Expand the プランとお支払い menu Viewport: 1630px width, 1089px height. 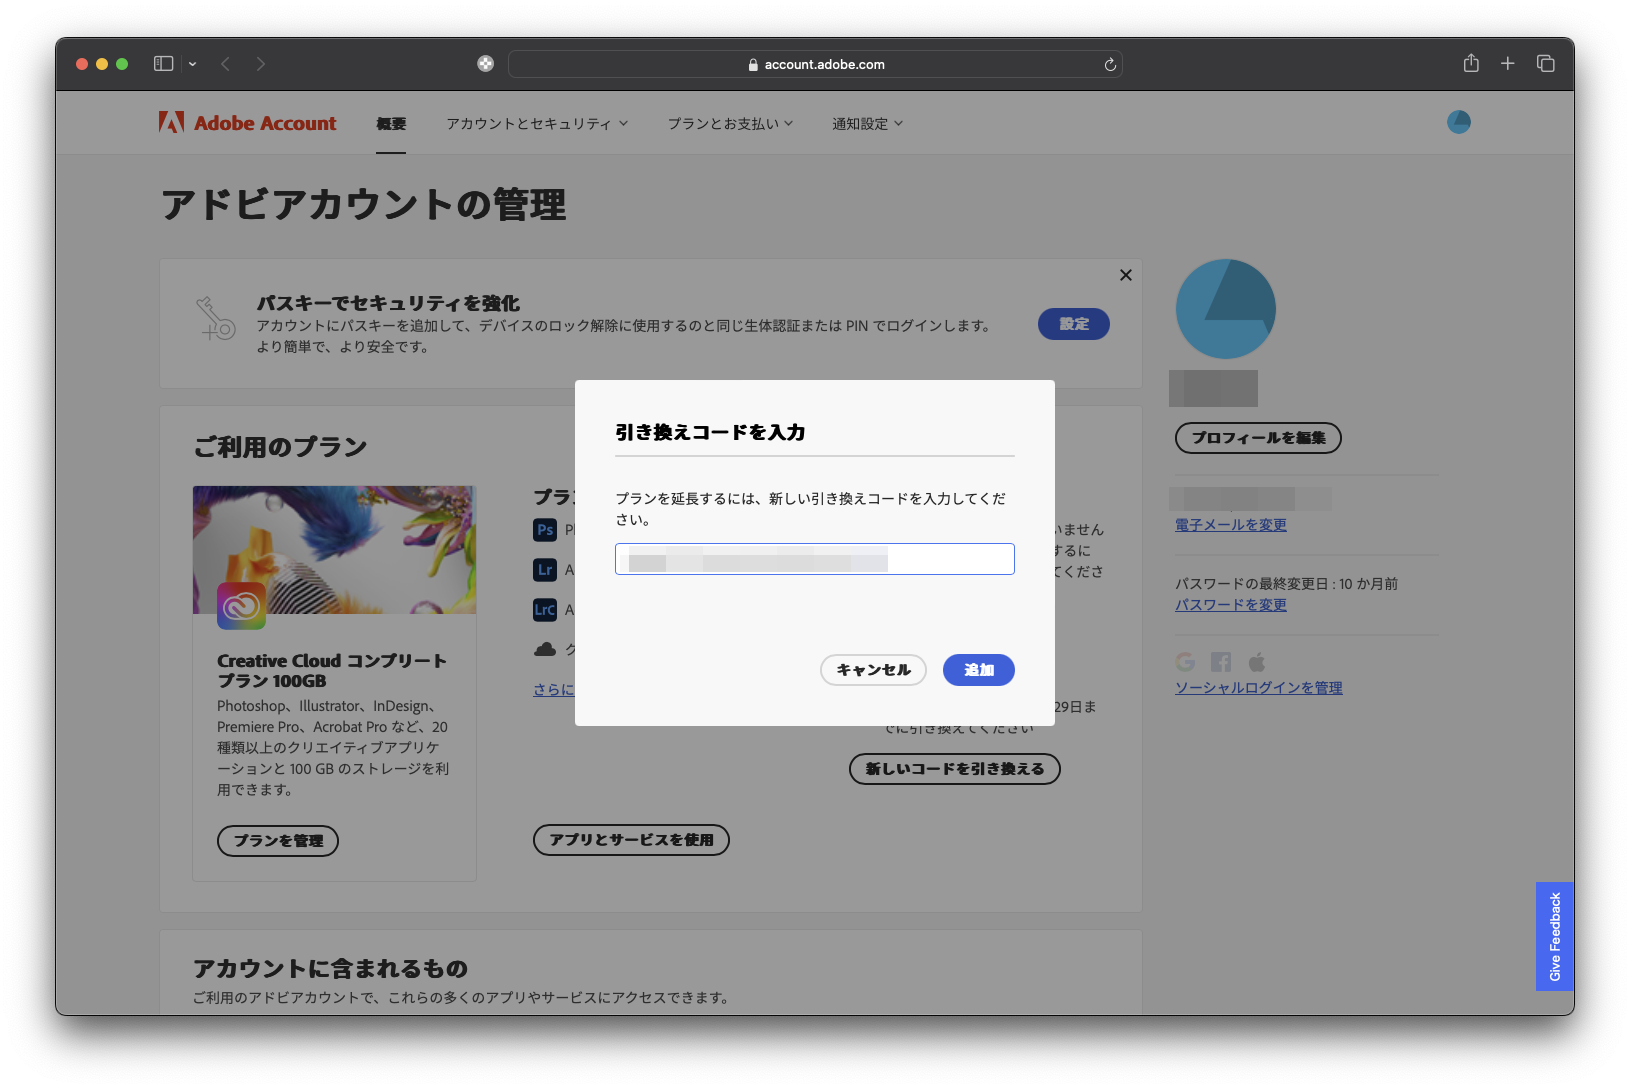coord(731,124)
